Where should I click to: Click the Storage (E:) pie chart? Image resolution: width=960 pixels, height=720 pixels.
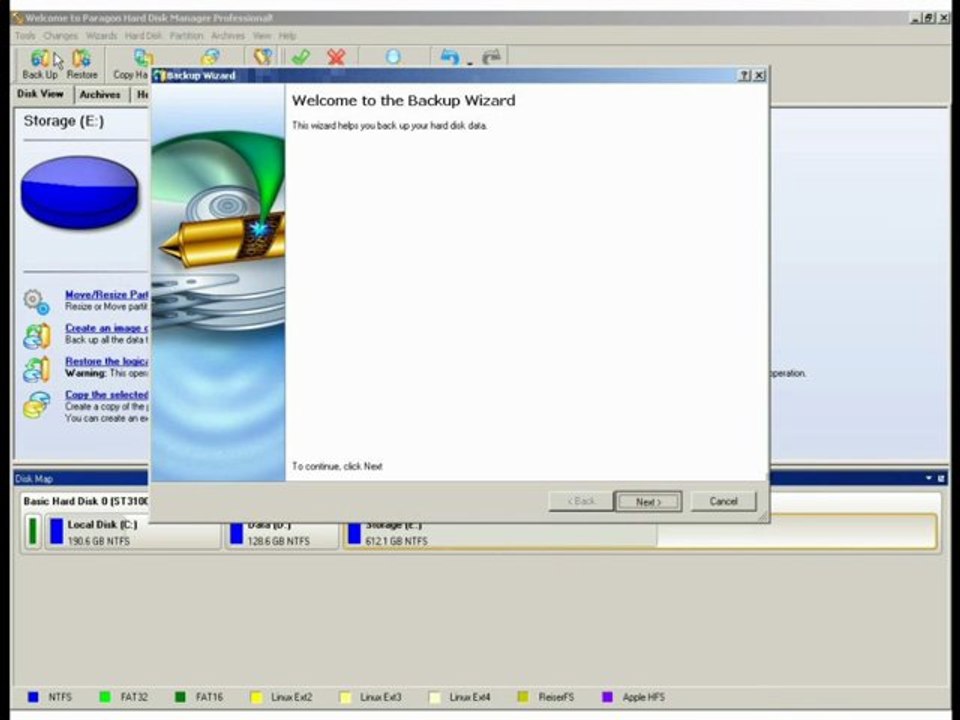(x=80, y=193)
